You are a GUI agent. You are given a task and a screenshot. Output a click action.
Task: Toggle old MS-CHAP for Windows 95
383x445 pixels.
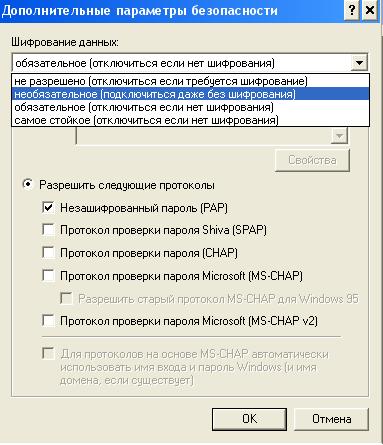tap(66, 299)
